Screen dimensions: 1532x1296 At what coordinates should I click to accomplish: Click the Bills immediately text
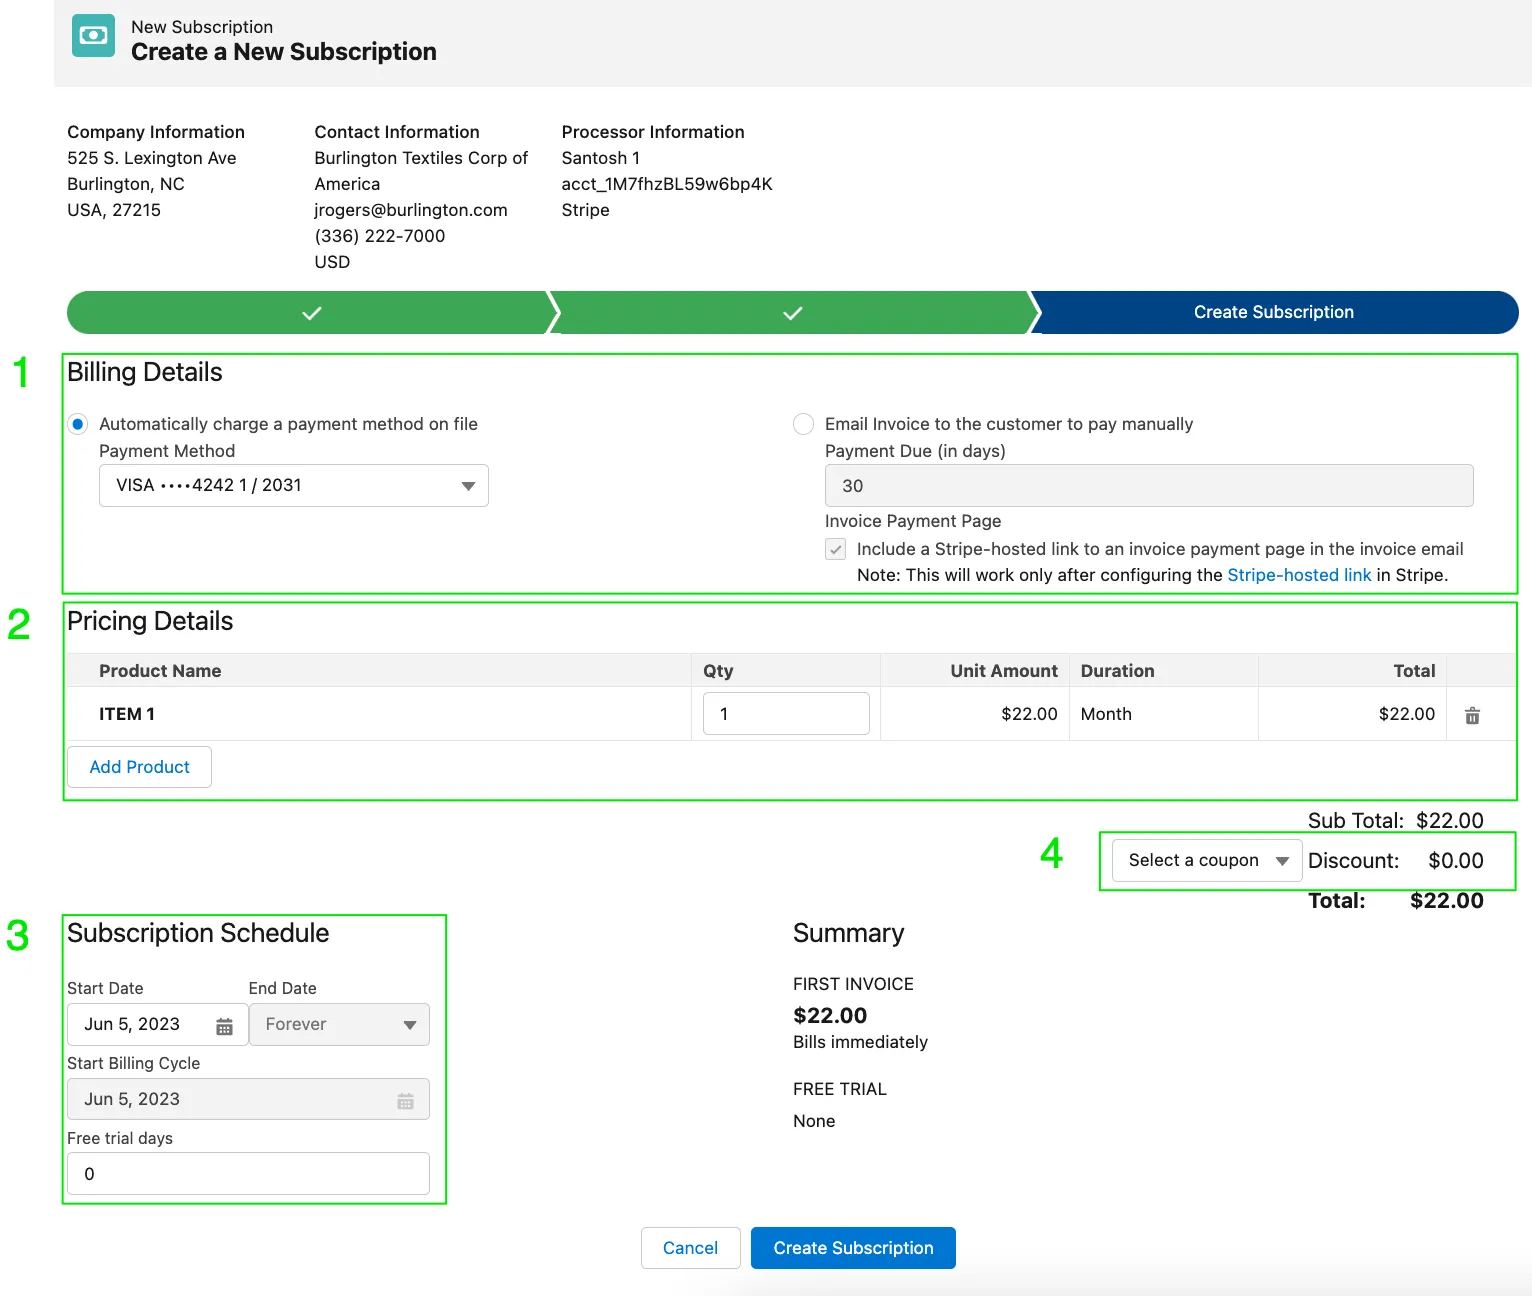[860, 1042]
